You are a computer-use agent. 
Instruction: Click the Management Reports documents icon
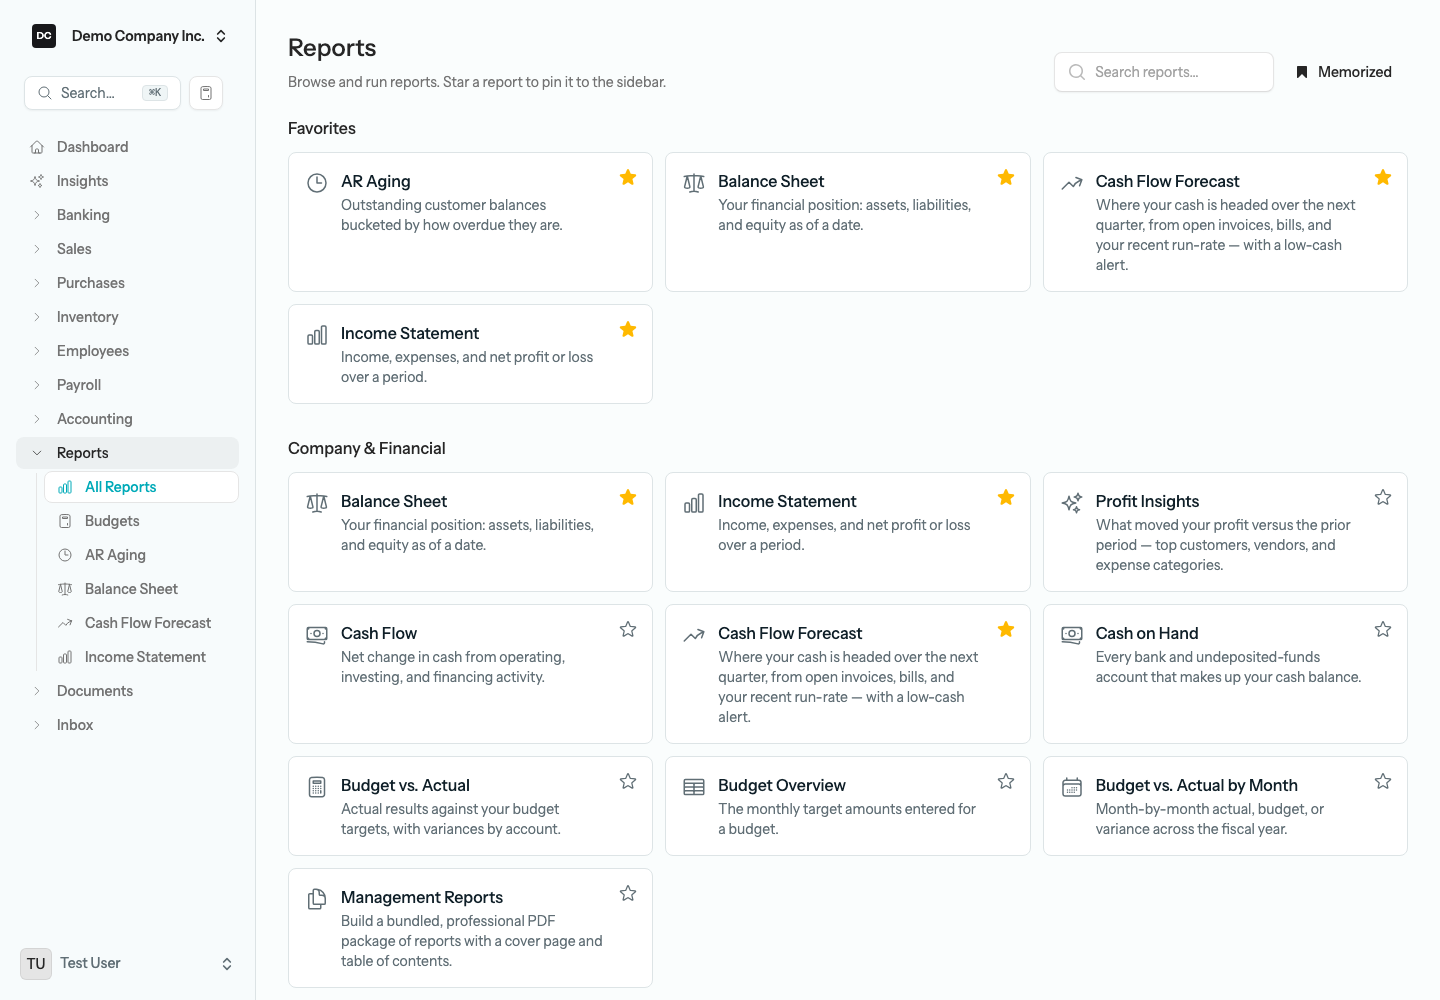coord(317,899)
